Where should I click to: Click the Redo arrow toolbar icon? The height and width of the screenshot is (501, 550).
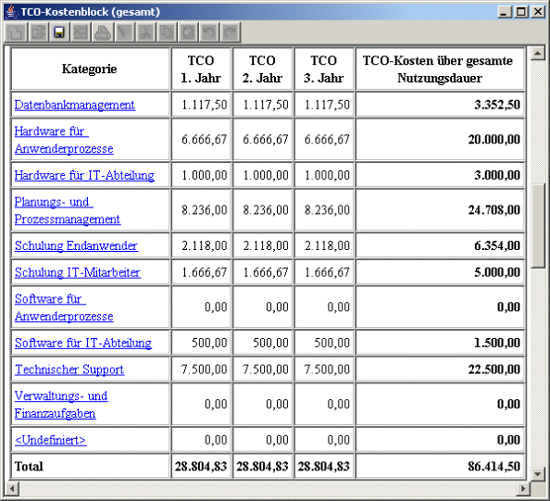point(231,32)
